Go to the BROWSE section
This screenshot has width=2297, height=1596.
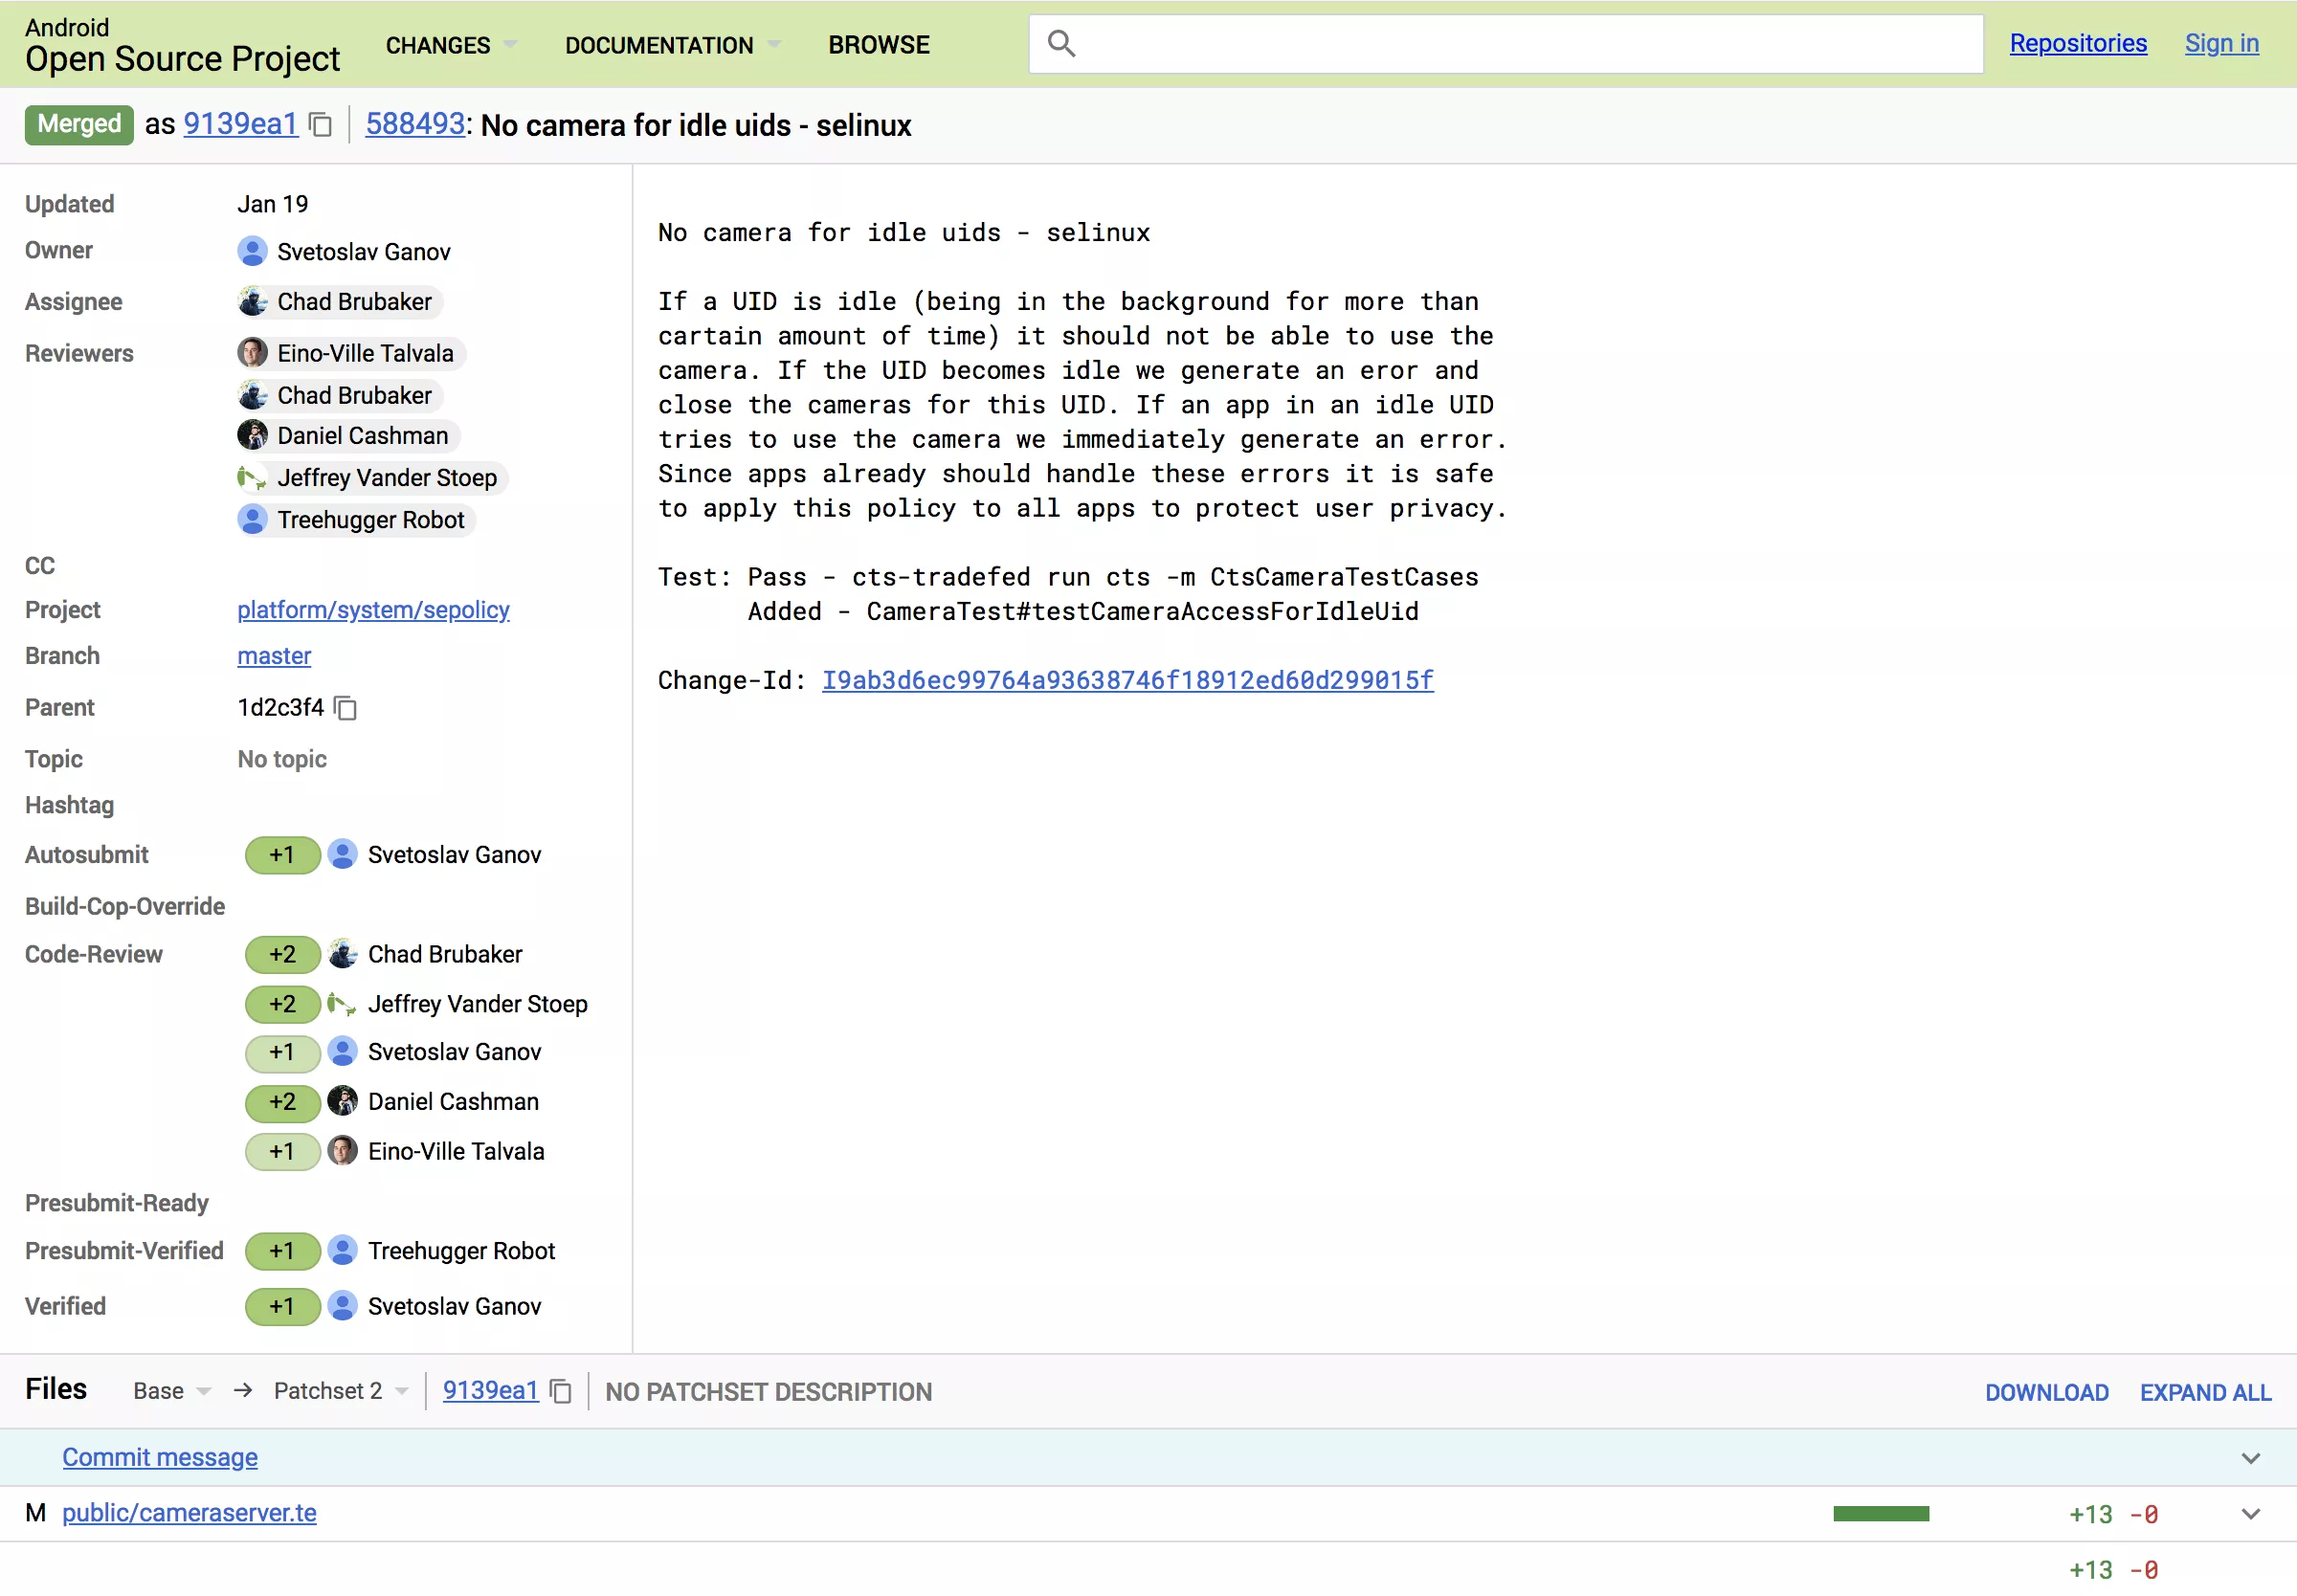[879, 45]
